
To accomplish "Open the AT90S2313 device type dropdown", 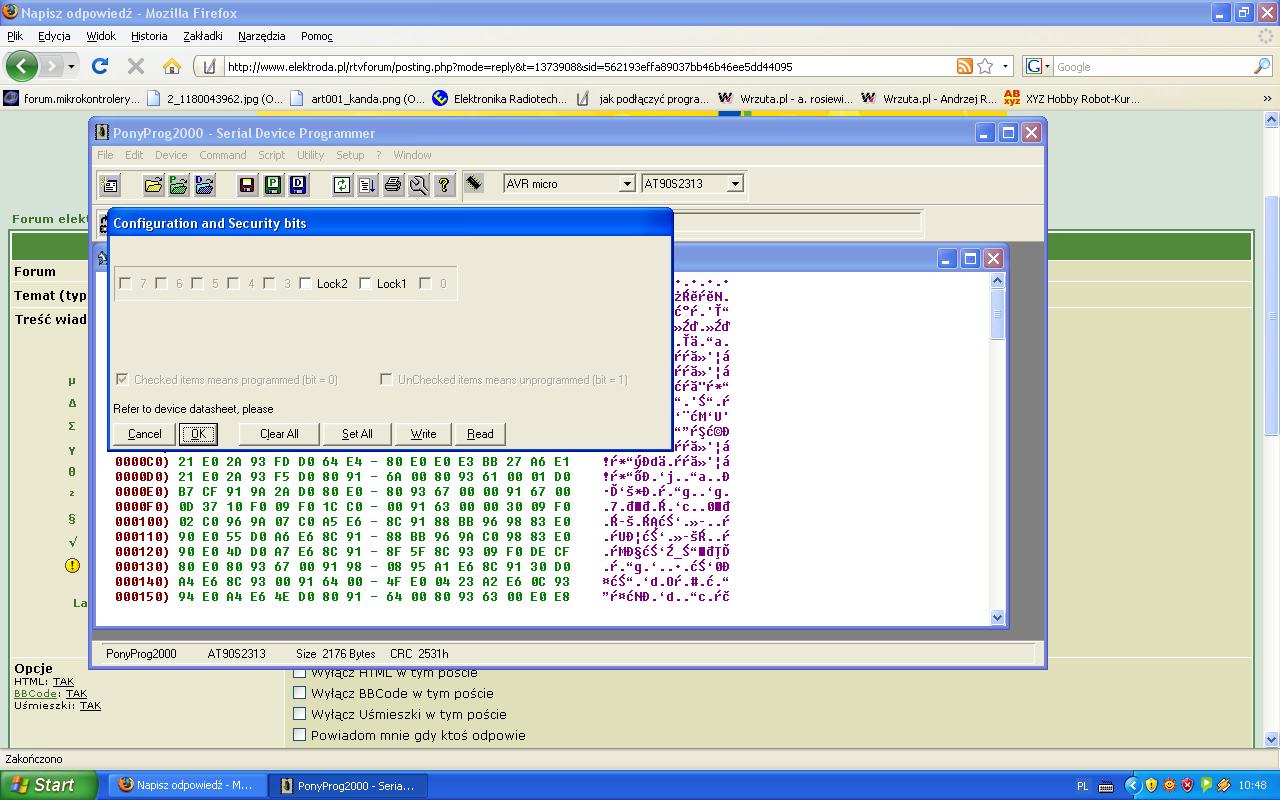I will pos(735,184).
